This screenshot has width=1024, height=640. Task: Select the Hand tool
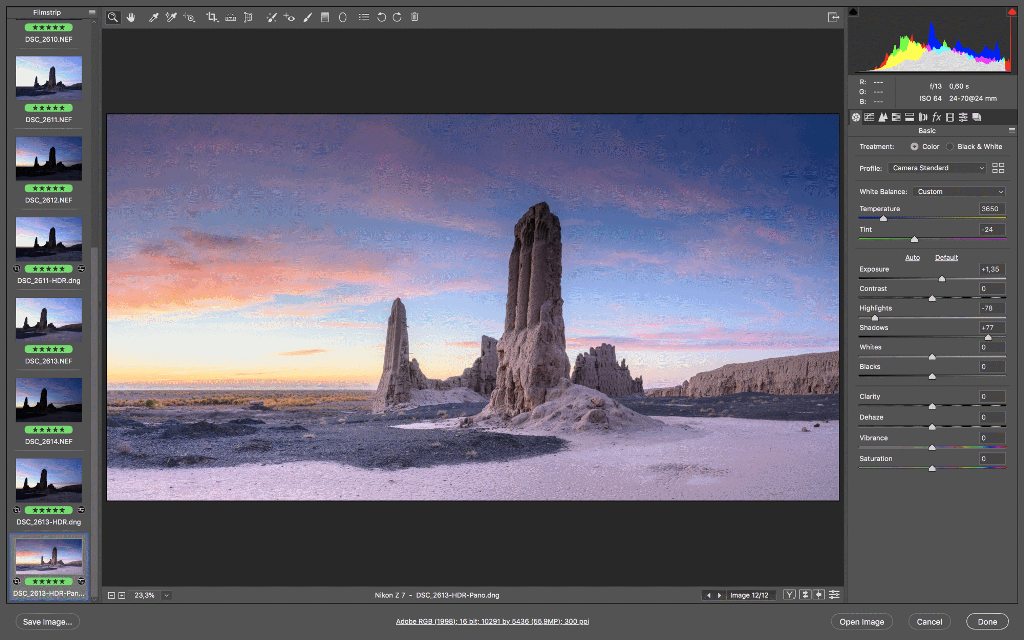[x=131, y=17]
